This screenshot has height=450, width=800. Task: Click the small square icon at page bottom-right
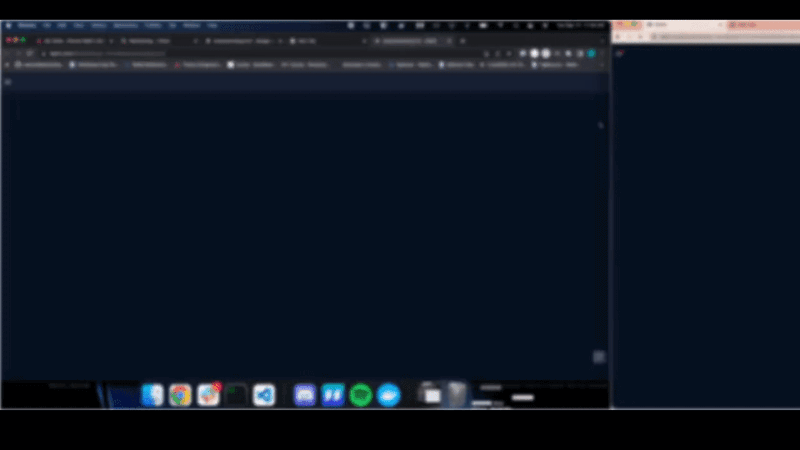click(599, 357)
